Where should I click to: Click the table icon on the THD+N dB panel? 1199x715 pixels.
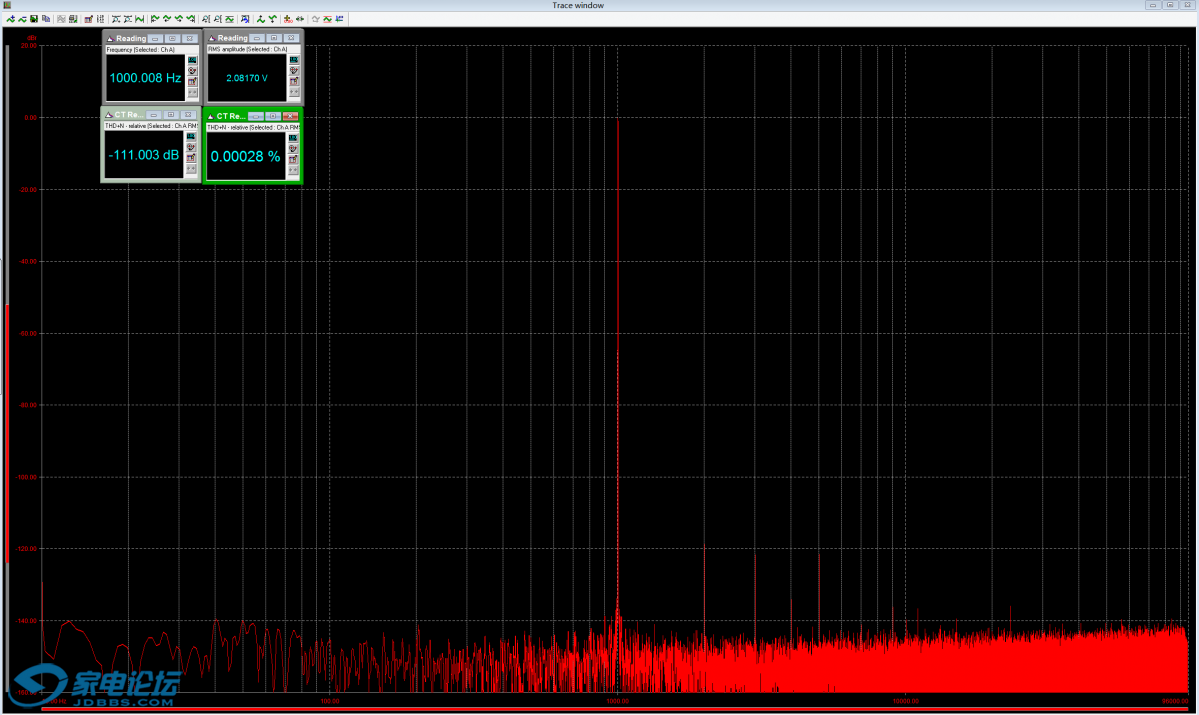192,157
